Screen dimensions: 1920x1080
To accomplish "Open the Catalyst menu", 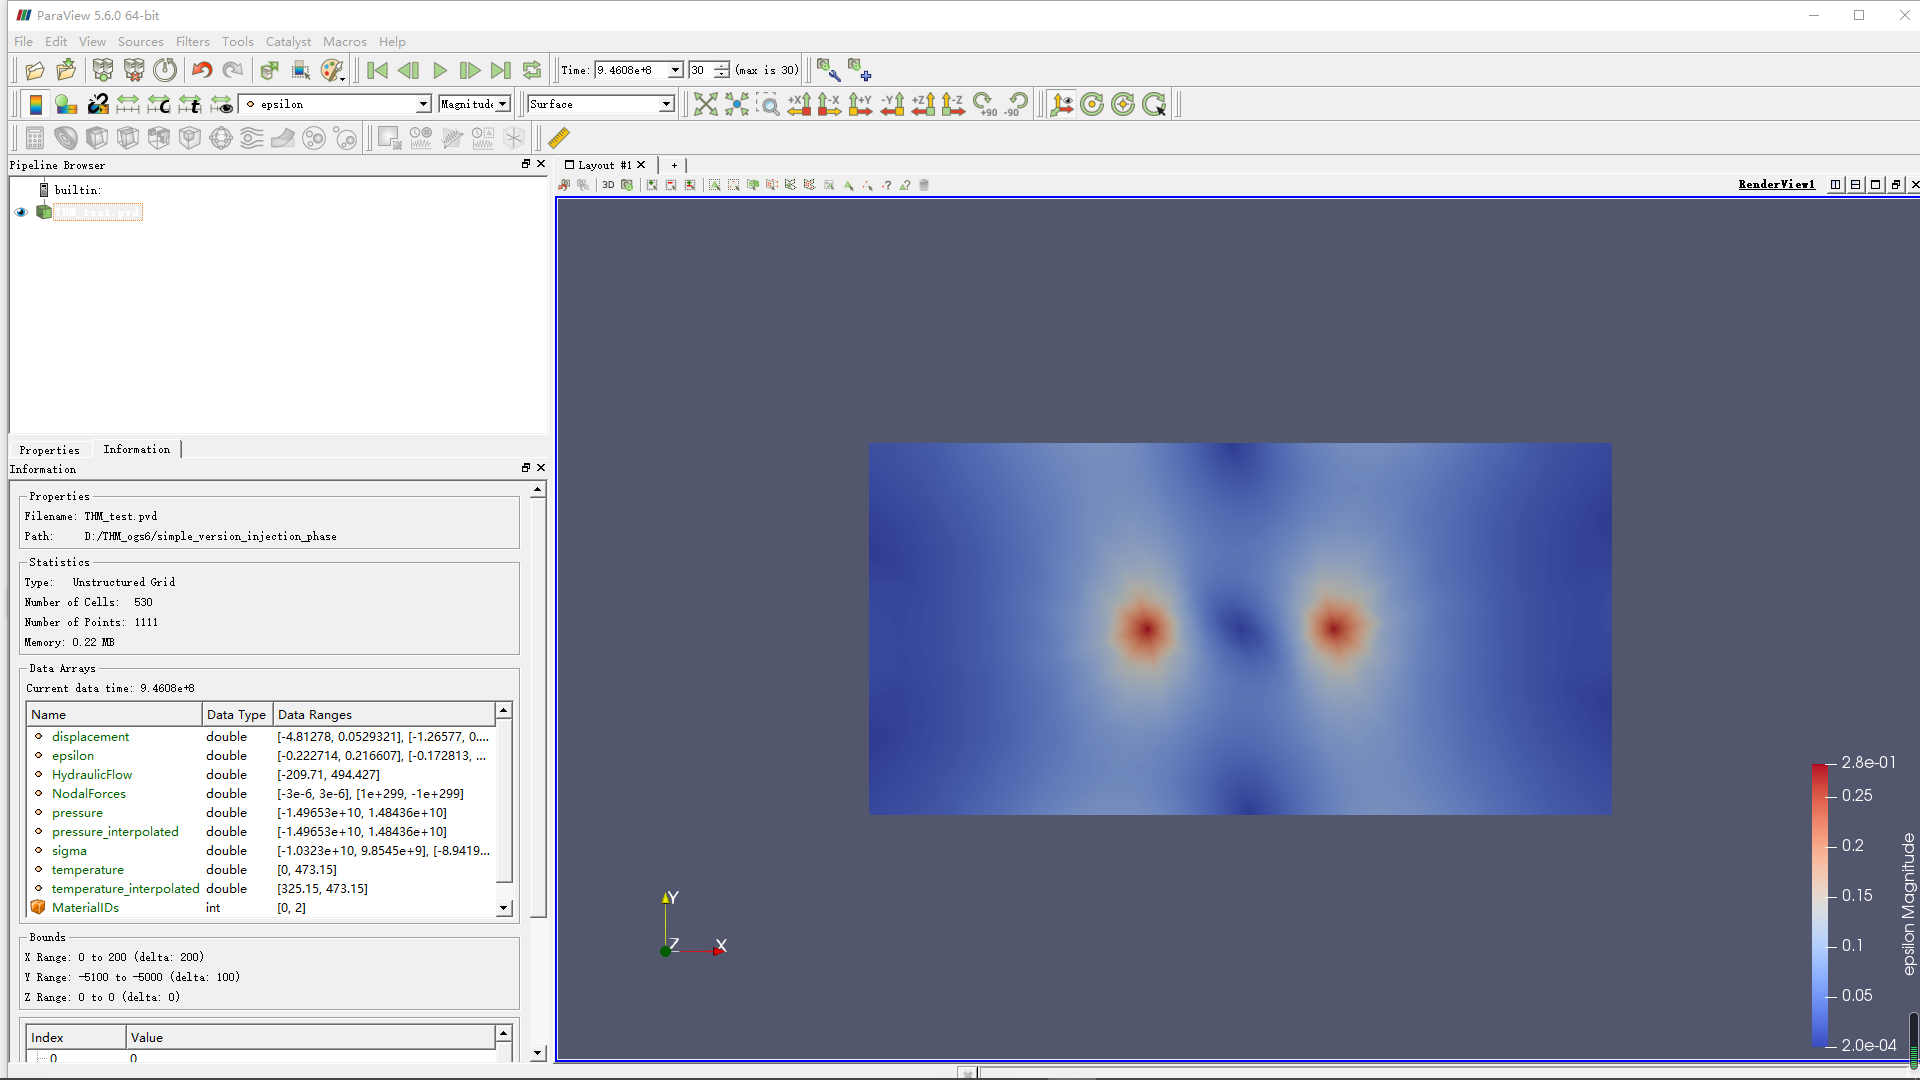I will pyautogui.click(x=288, y=41).
